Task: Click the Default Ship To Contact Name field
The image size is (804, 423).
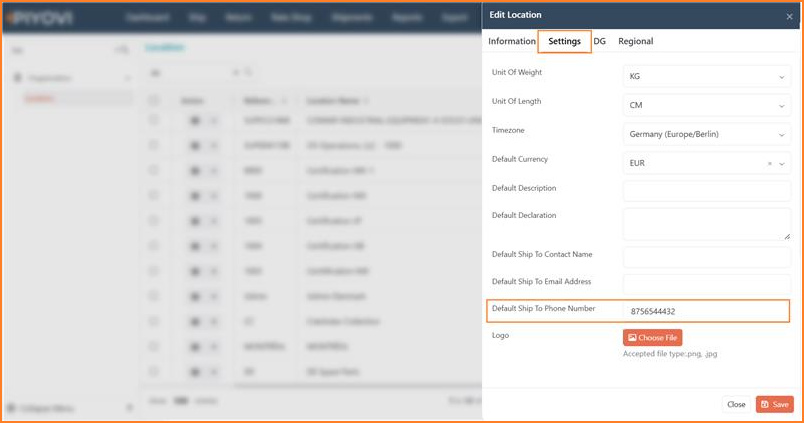Action: (707, 257)
